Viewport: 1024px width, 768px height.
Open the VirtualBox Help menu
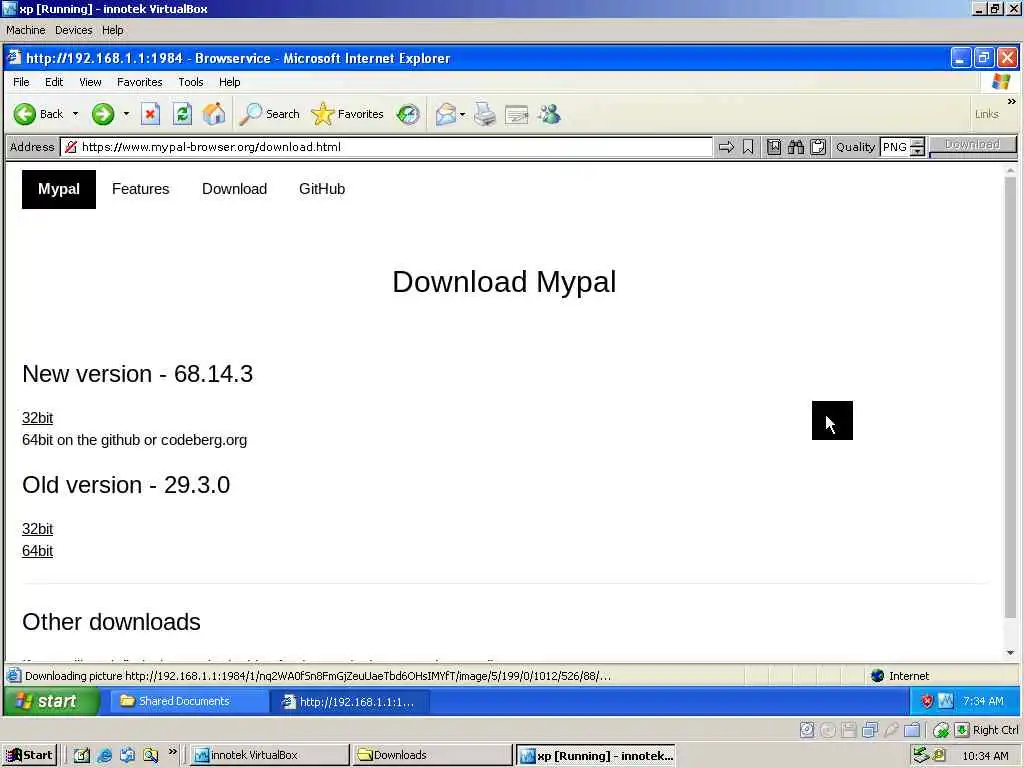tap(112, 30)
